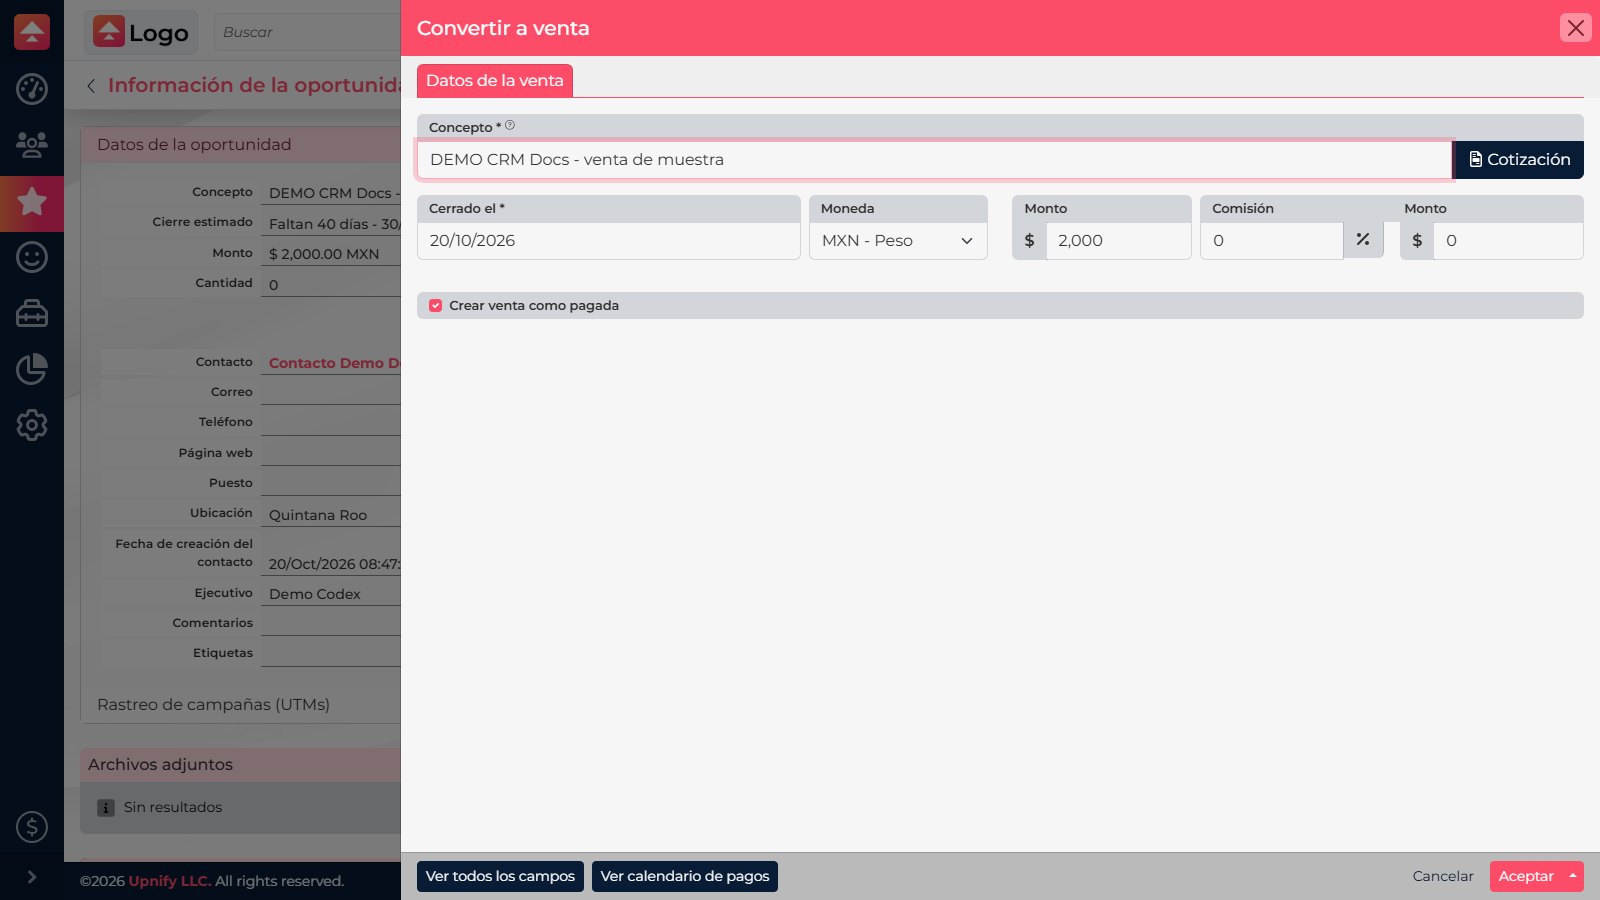Click the Monto field showing 2,000

click(1118, 241)
